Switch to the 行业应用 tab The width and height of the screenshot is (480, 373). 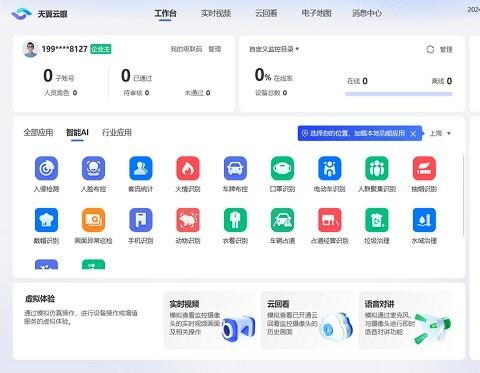(117, 132)
